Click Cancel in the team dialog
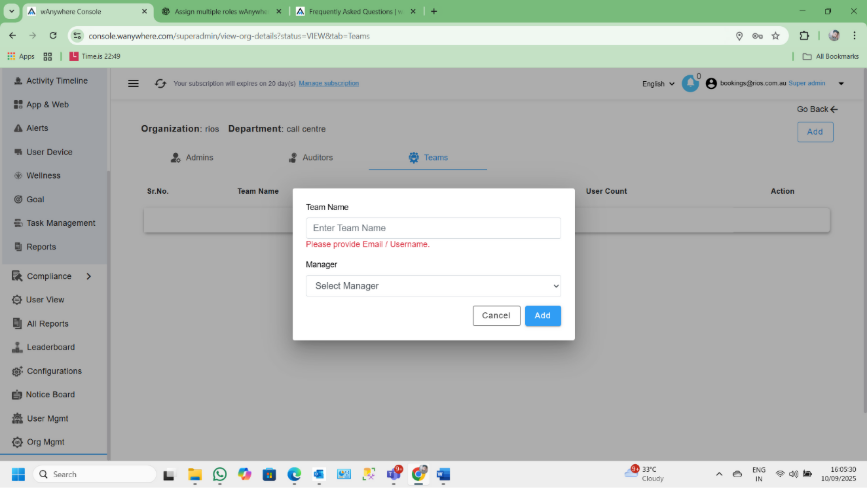 [496, 316]
